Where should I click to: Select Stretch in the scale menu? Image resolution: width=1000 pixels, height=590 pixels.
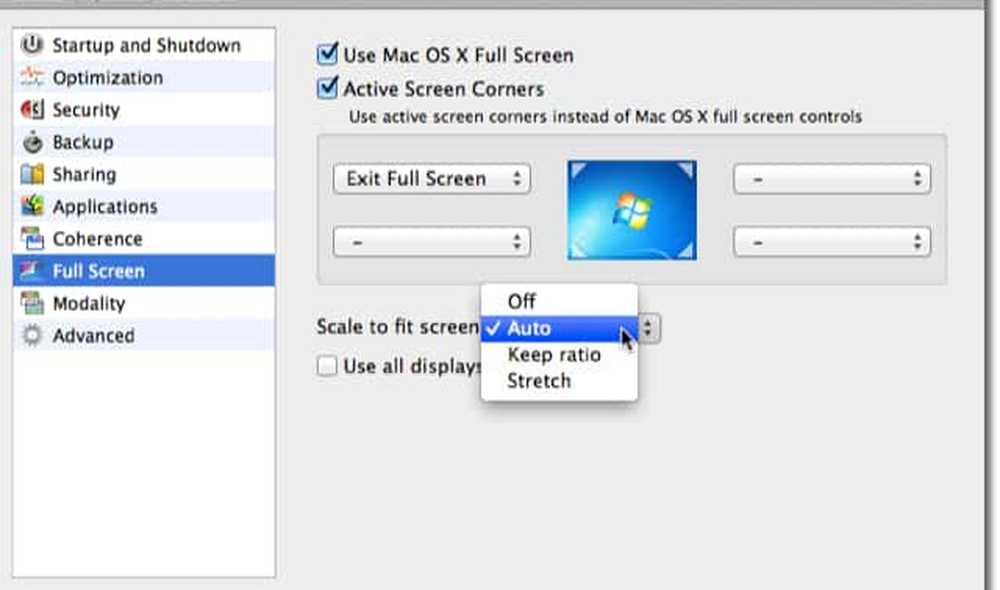point(539,381)
